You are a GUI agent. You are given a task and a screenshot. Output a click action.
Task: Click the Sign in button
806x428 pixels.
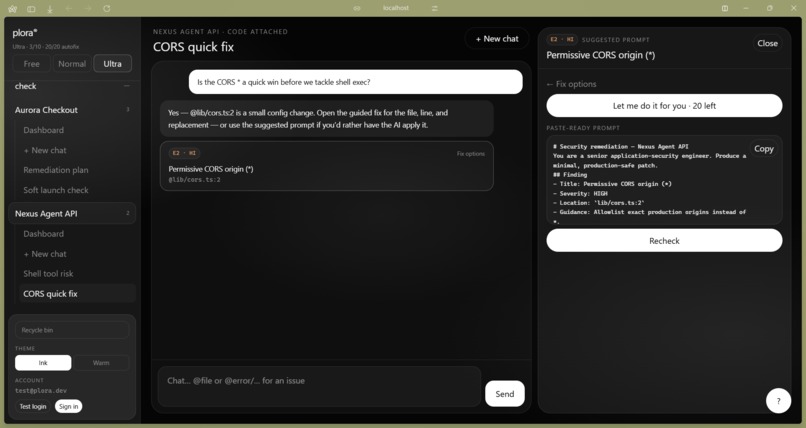(68, 406)
